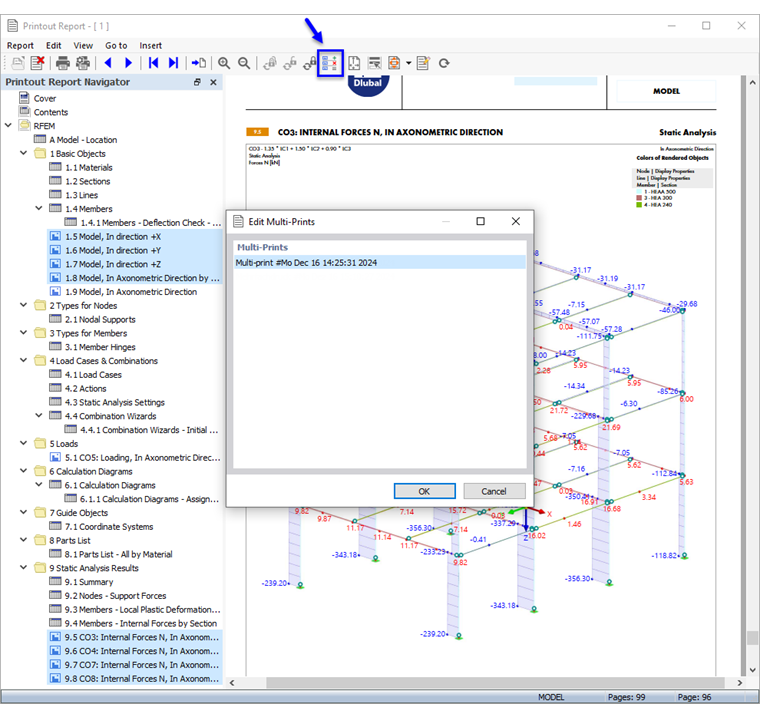
Task: Click the header settings toolbar icon
Action: click(374, 63)
